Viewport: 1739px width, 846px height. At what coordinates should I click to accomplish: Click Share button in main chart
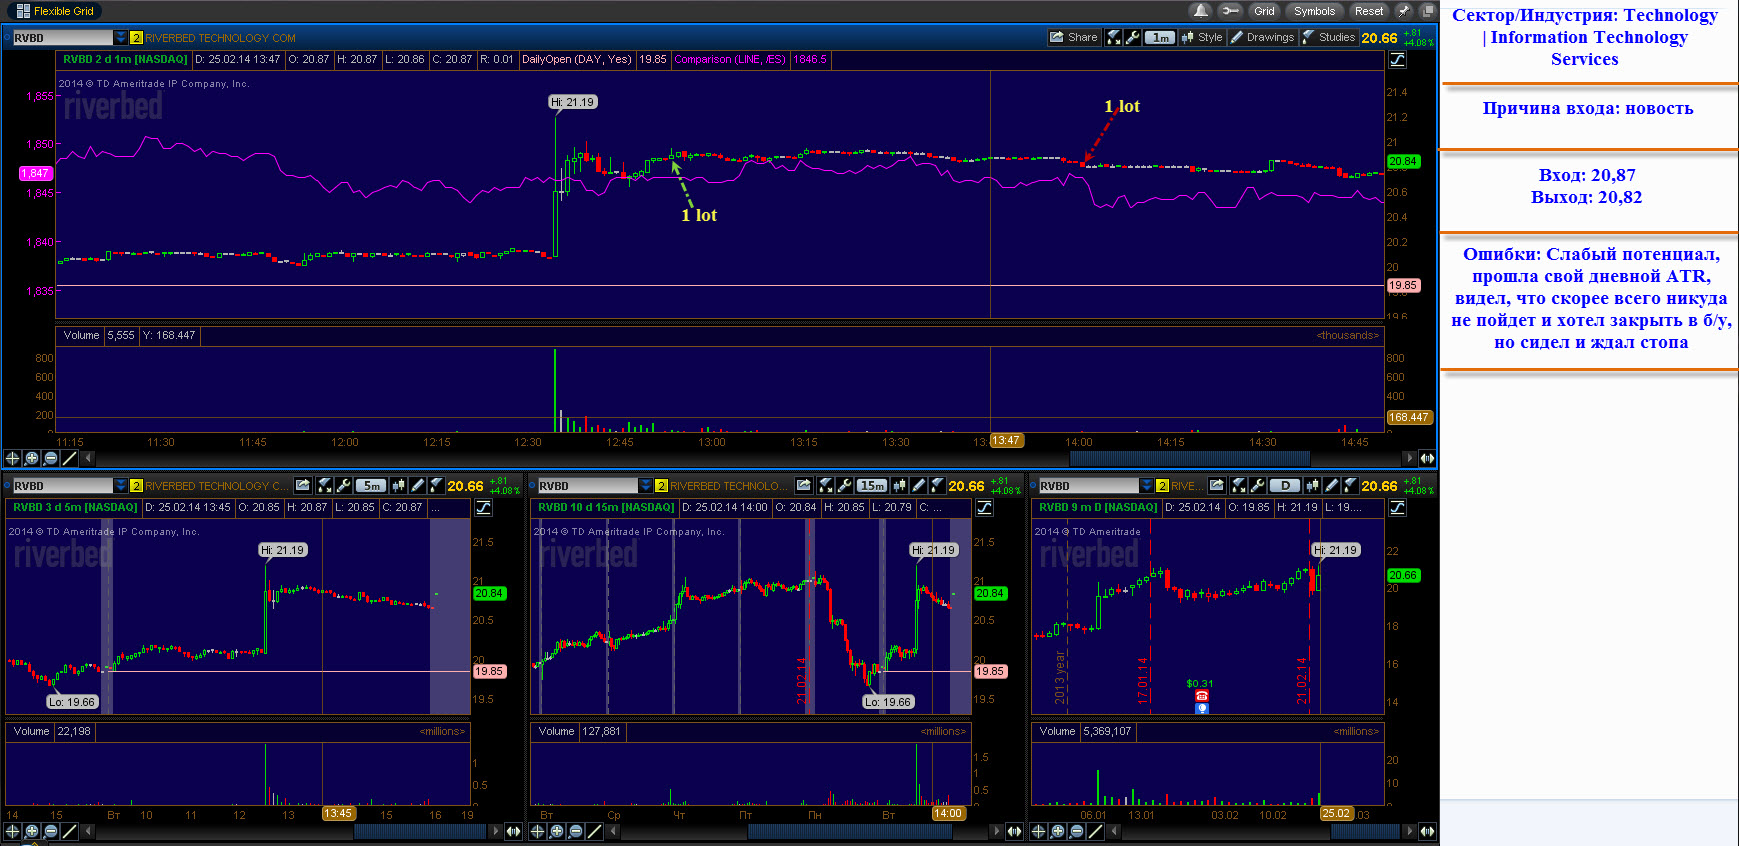(1073, 37)
